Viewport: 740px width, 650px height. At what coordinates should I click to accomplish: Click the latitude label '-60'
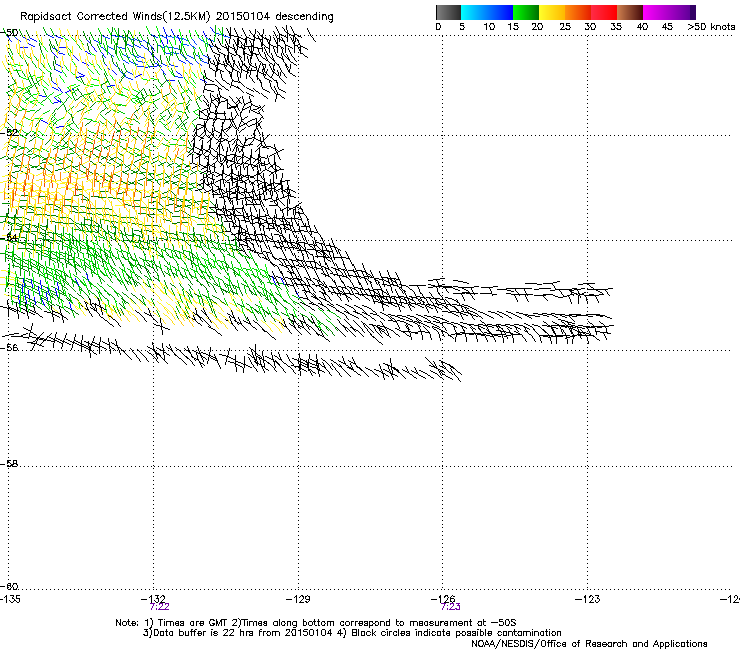point(9,587)
